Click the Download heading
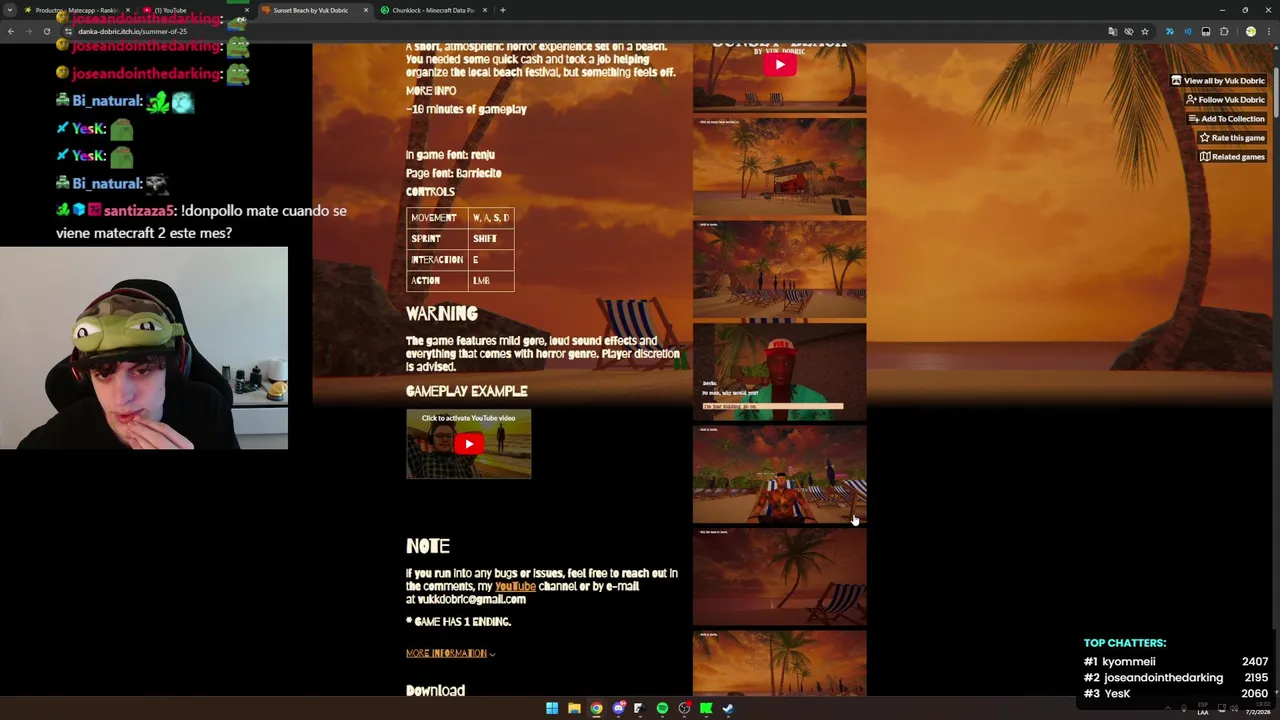Viewport: 1280px width, 720px height. click(x=435, y=690)
